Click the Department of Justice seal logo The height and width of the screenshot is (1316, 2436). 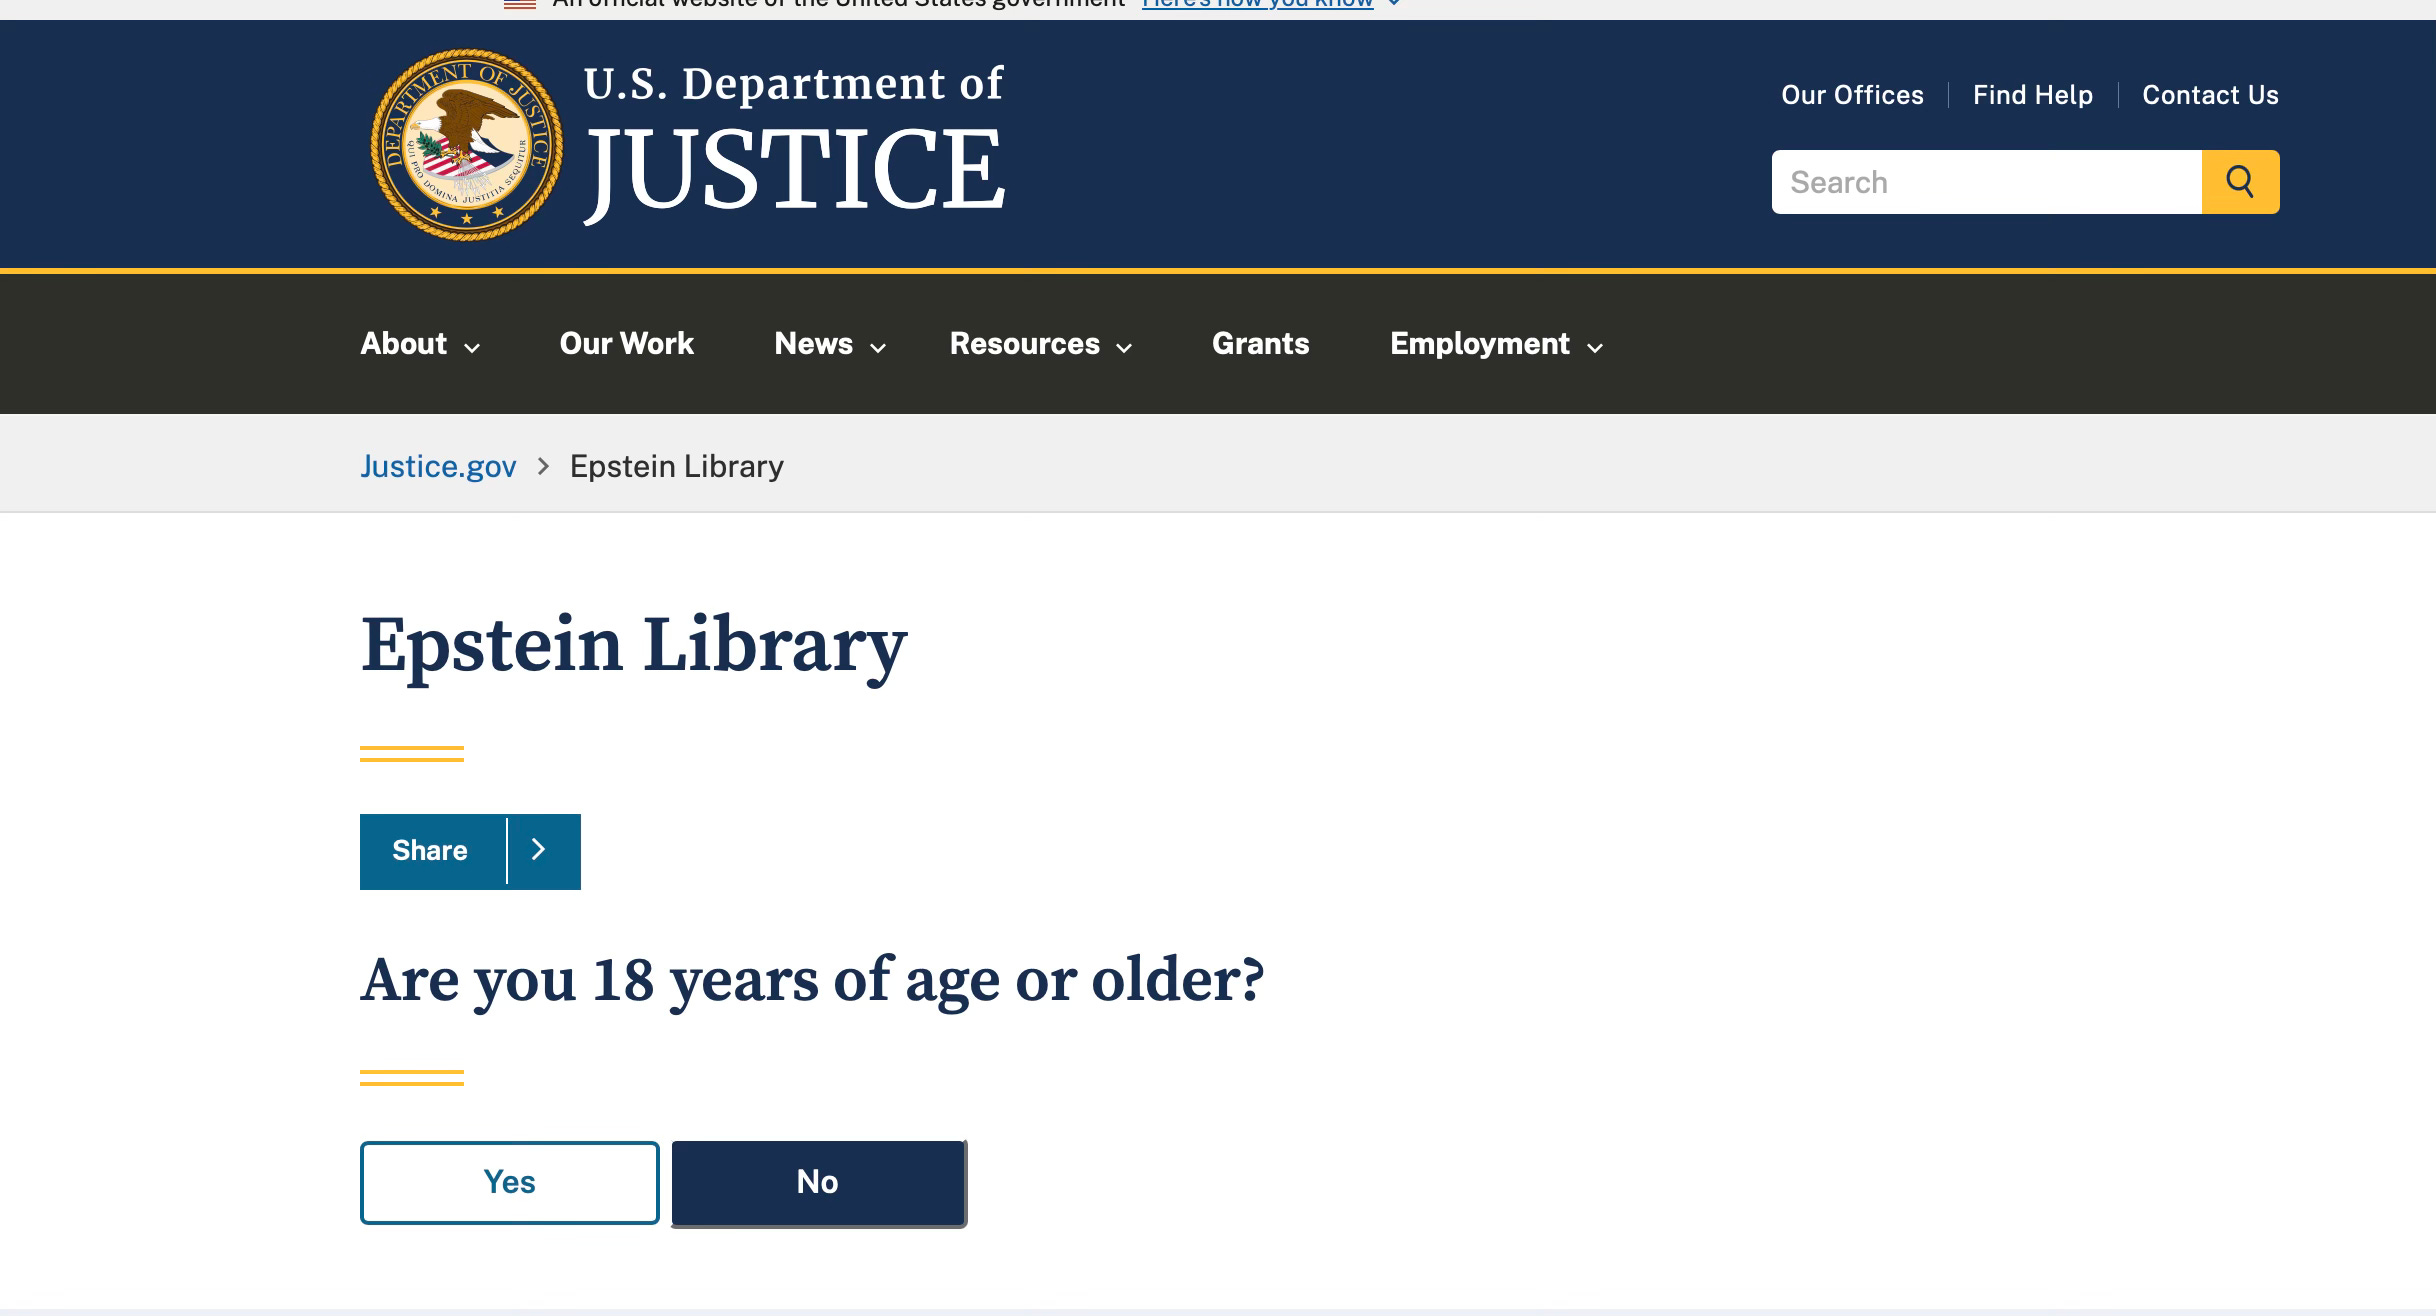[466, 145]
